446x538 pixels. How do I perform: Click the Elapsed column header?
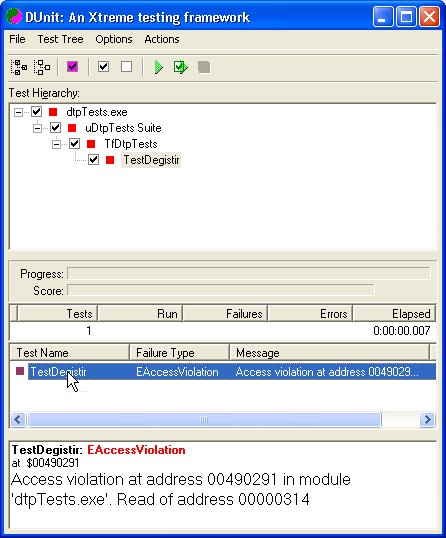tap(394, 314)
